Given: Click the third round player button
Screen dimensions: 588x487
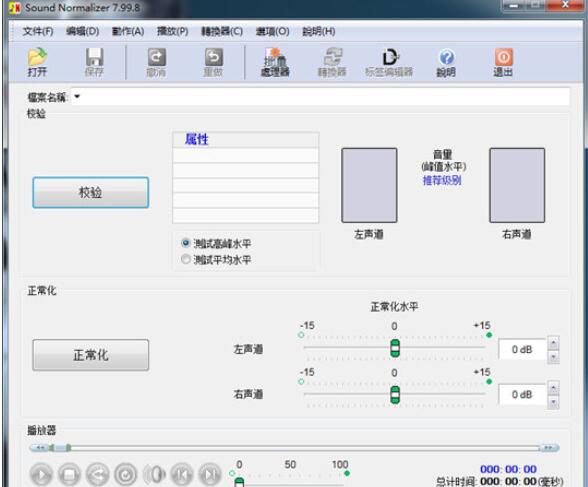Looking at the screenshot, I should (98, 475).
